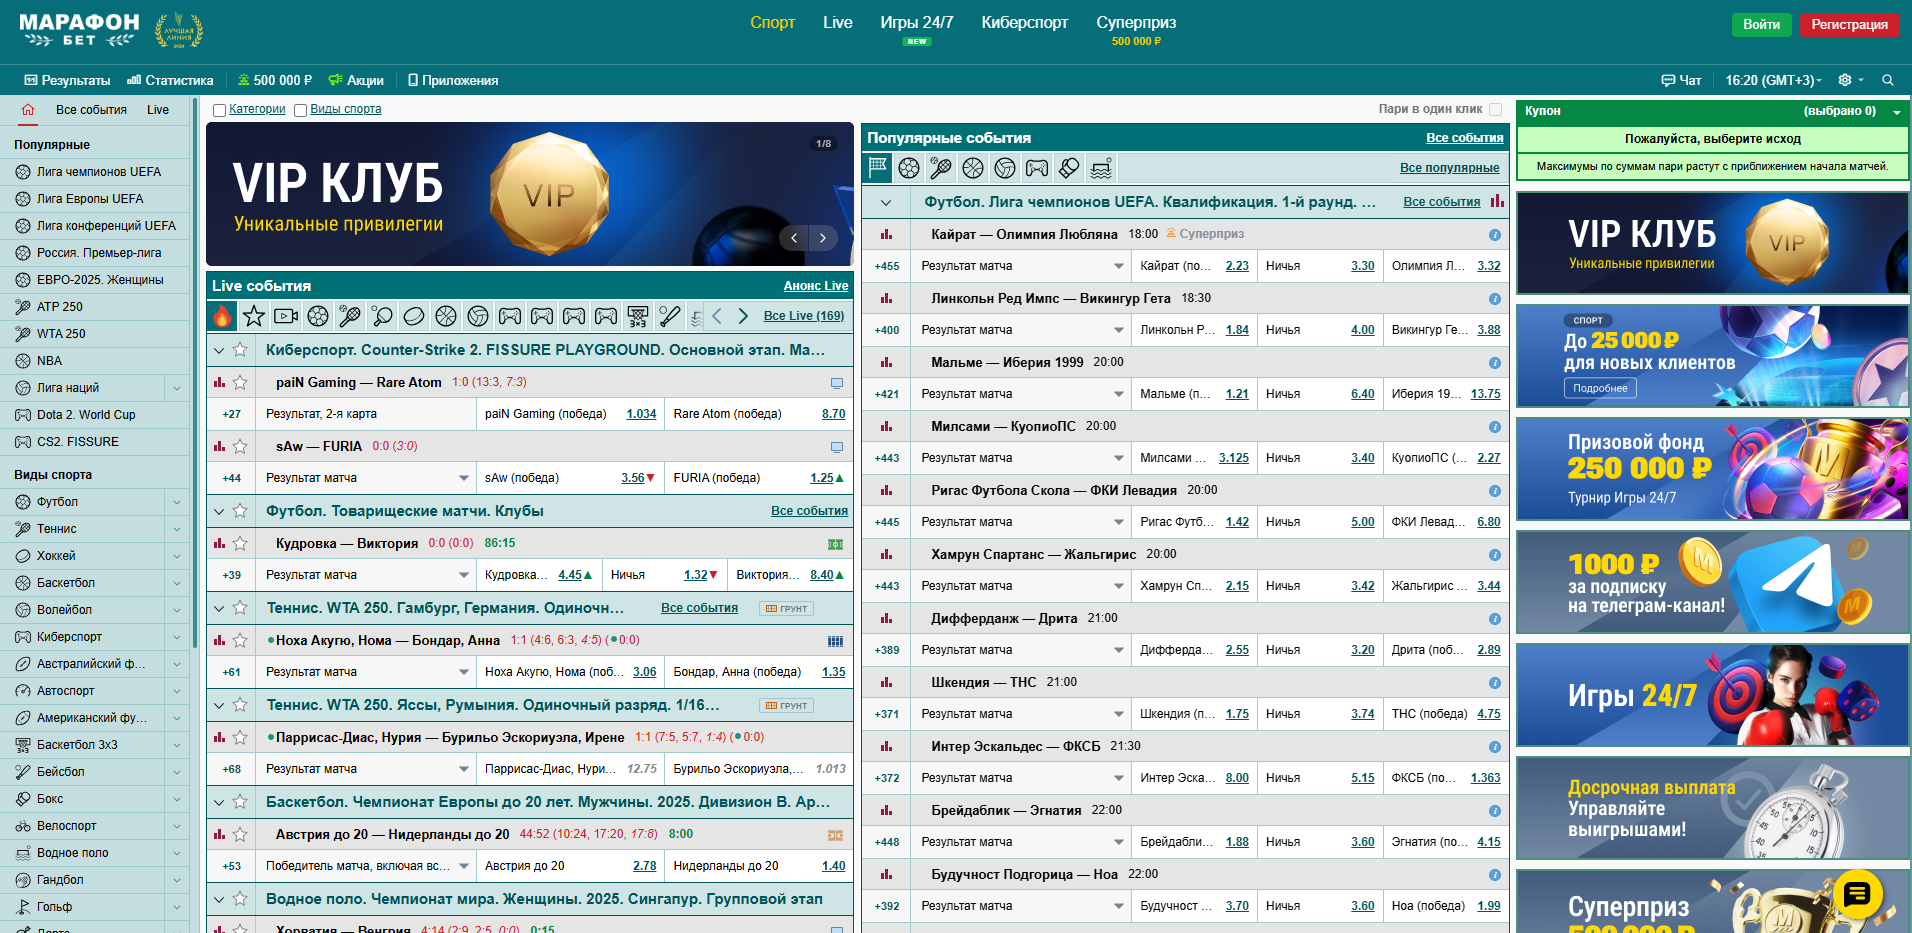The height and width of the screenshot is (933, 1912).
Task: Favorite the paiN Gaming — Rare Atom match star
Action: click(x=240, y=382)
